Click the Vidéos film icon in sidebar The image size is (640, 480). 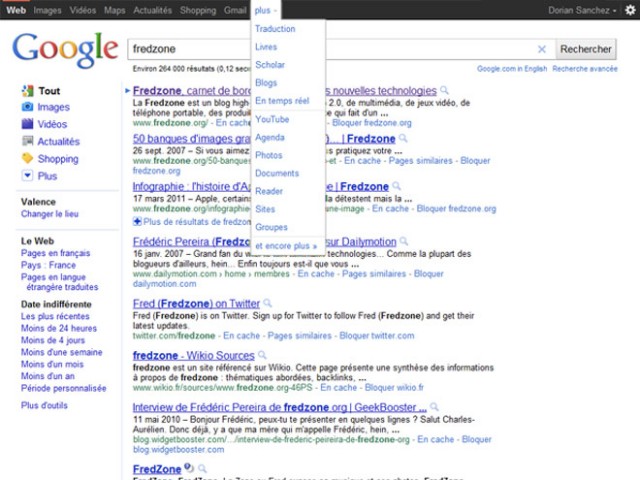pyautogui.click(x=27, y=124)
